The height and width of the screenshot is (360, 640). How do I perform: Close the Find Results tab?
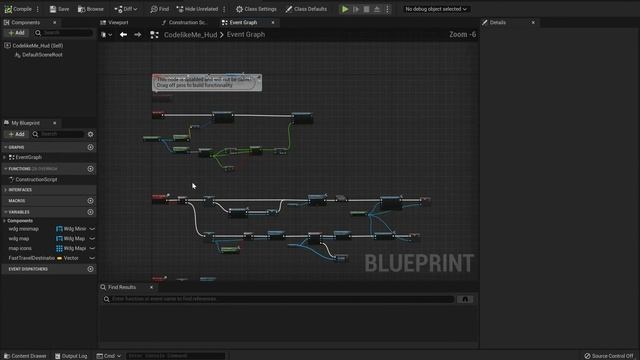coord(151,287)
